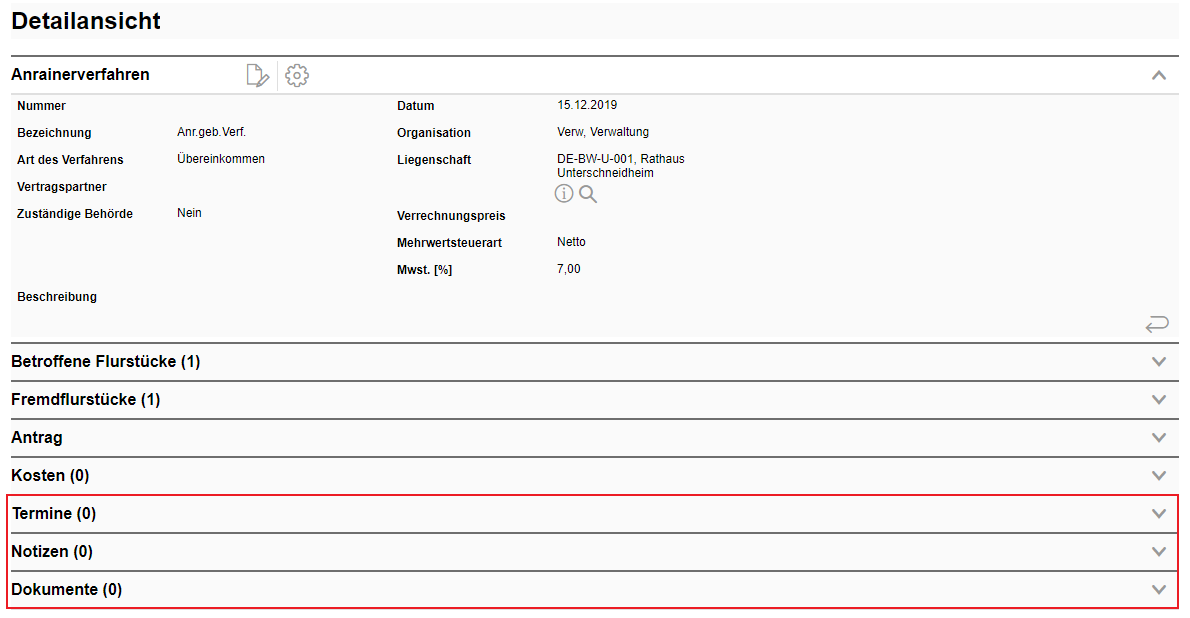The height and width of the screenshot is (618, 1190).
Task: Click the Organisation value Verw, Verwaltung
Action: click(603, 132)
